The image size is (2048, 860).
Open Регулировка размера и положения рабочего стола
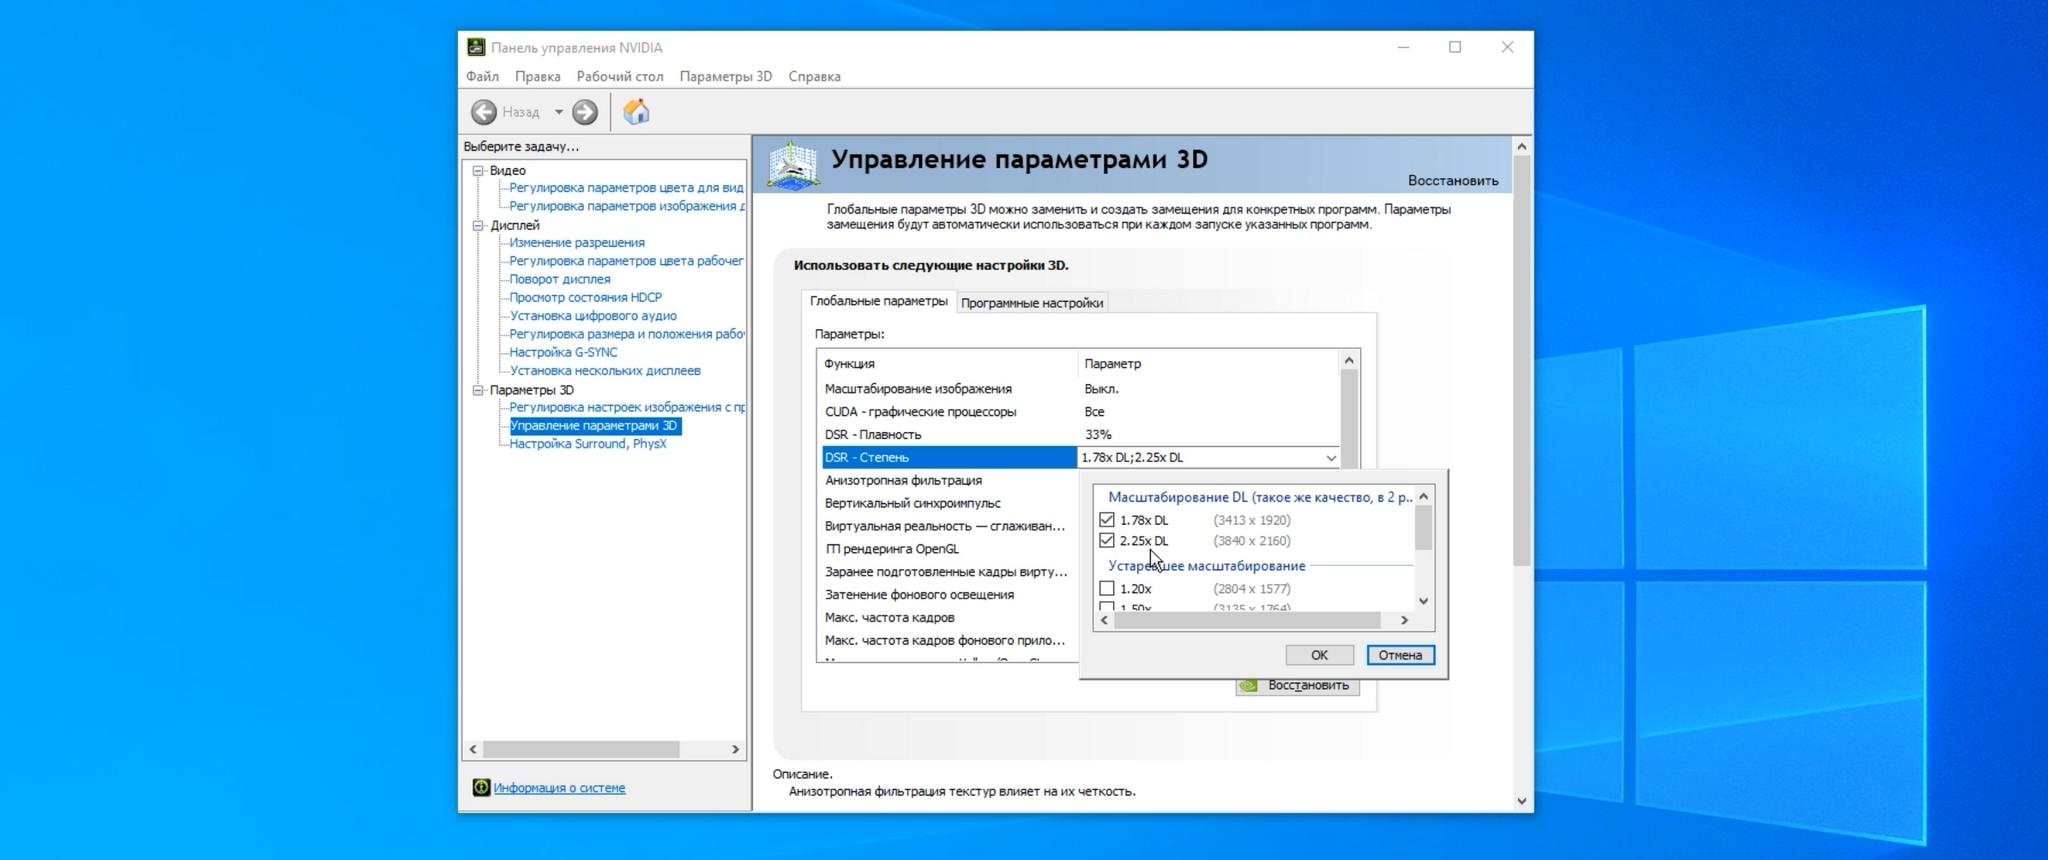tap(626, 334)
